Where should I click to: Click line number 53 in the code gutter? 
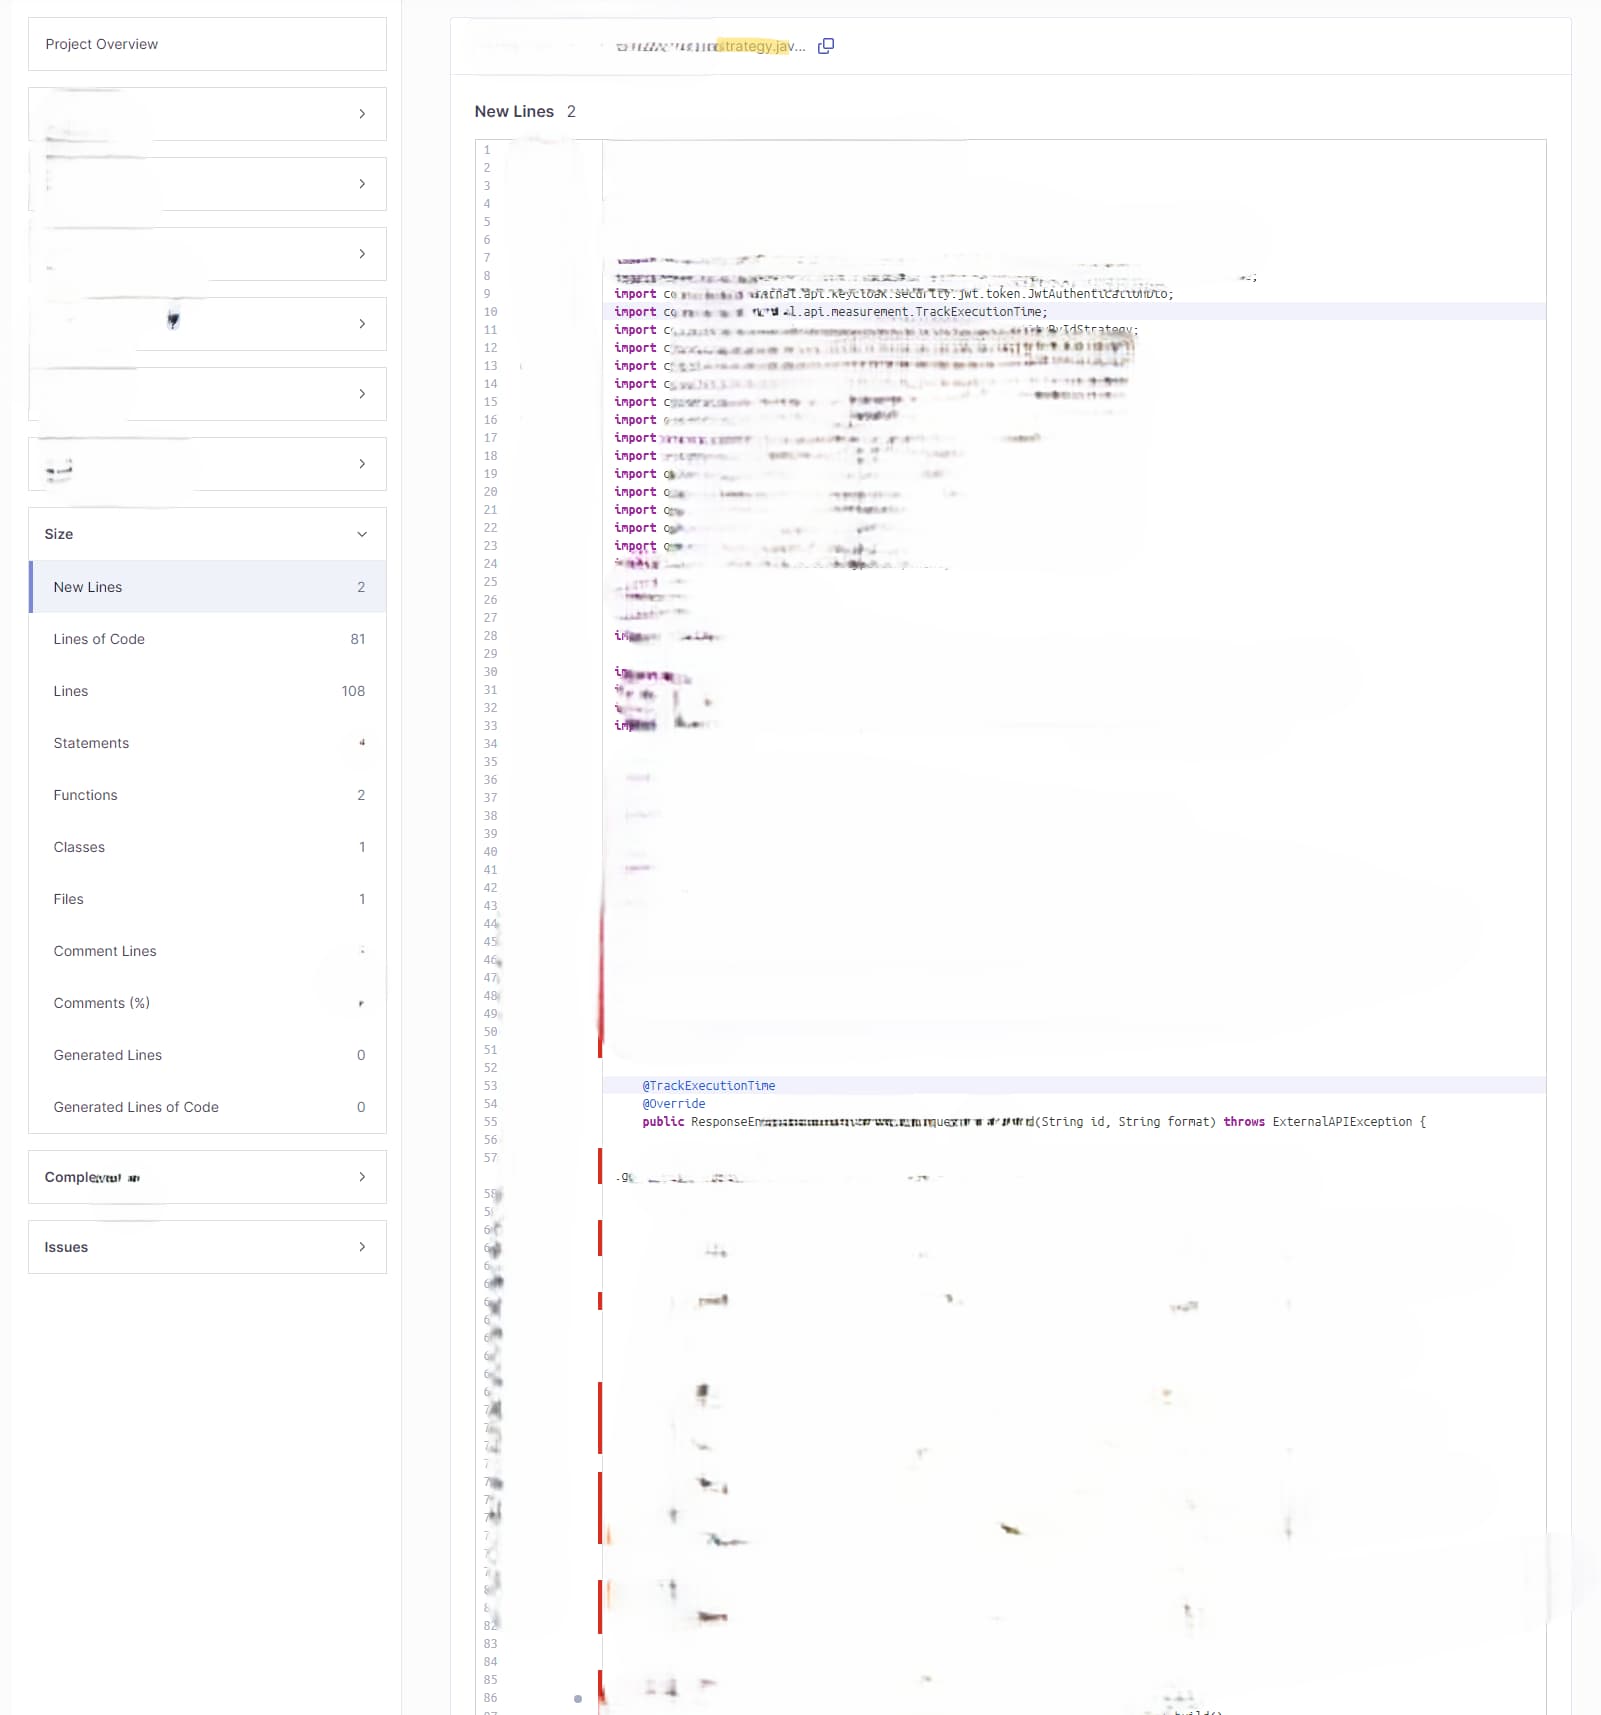point(490,1086)
